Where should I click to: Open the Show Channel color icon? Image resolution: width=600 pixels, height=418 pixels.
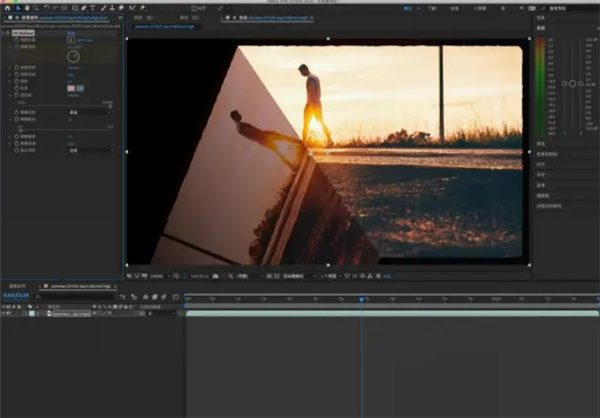230,276
